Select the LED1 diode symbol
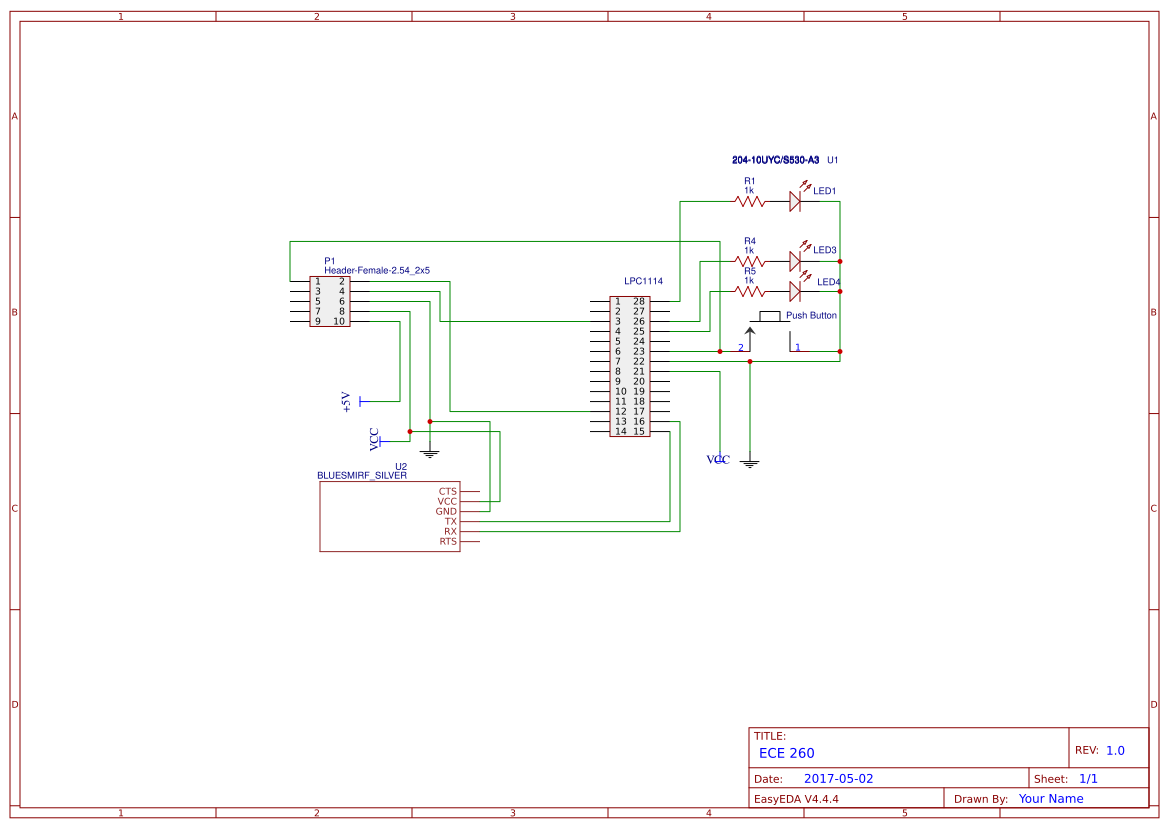 tap(795, 200)
